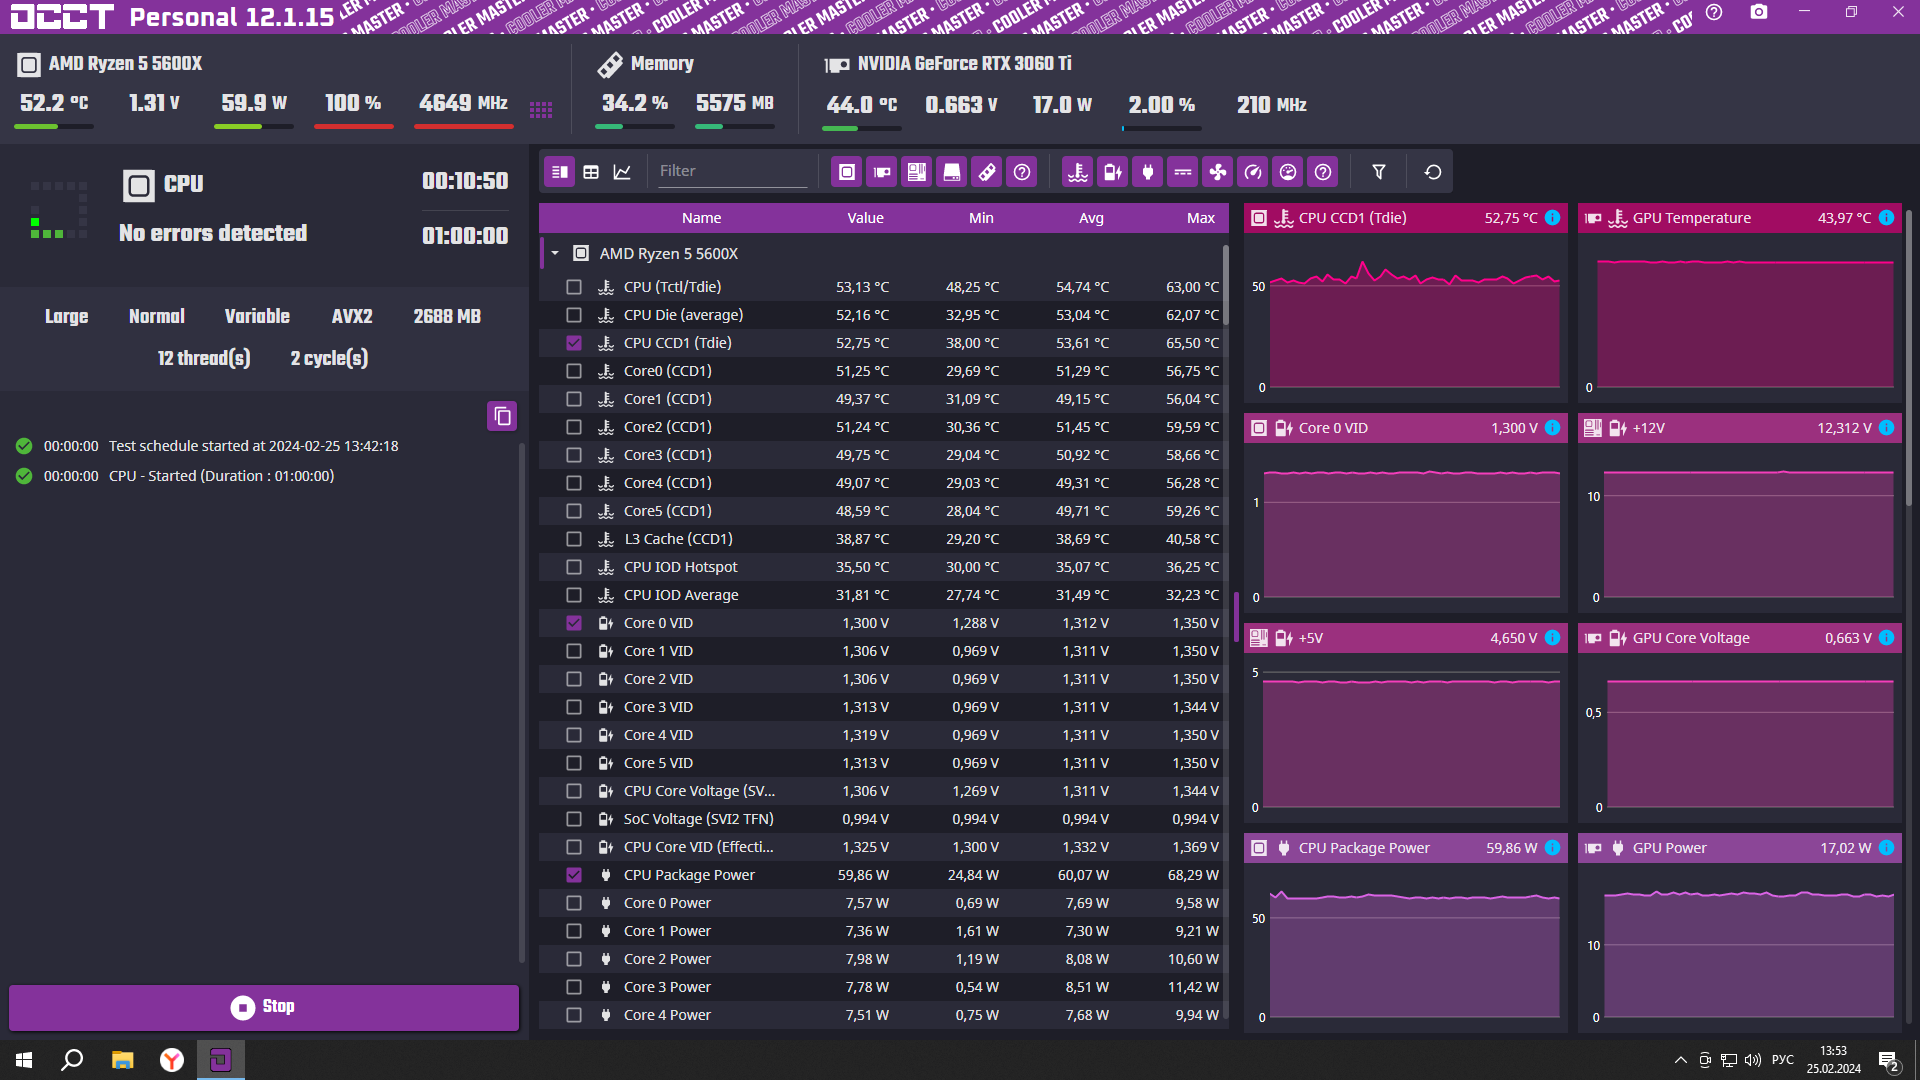The width and height of the screenshot is (1920, 1080).
Task: Sort sensors by Max column
Action: pyautogui.click(x=1201, y=218)
